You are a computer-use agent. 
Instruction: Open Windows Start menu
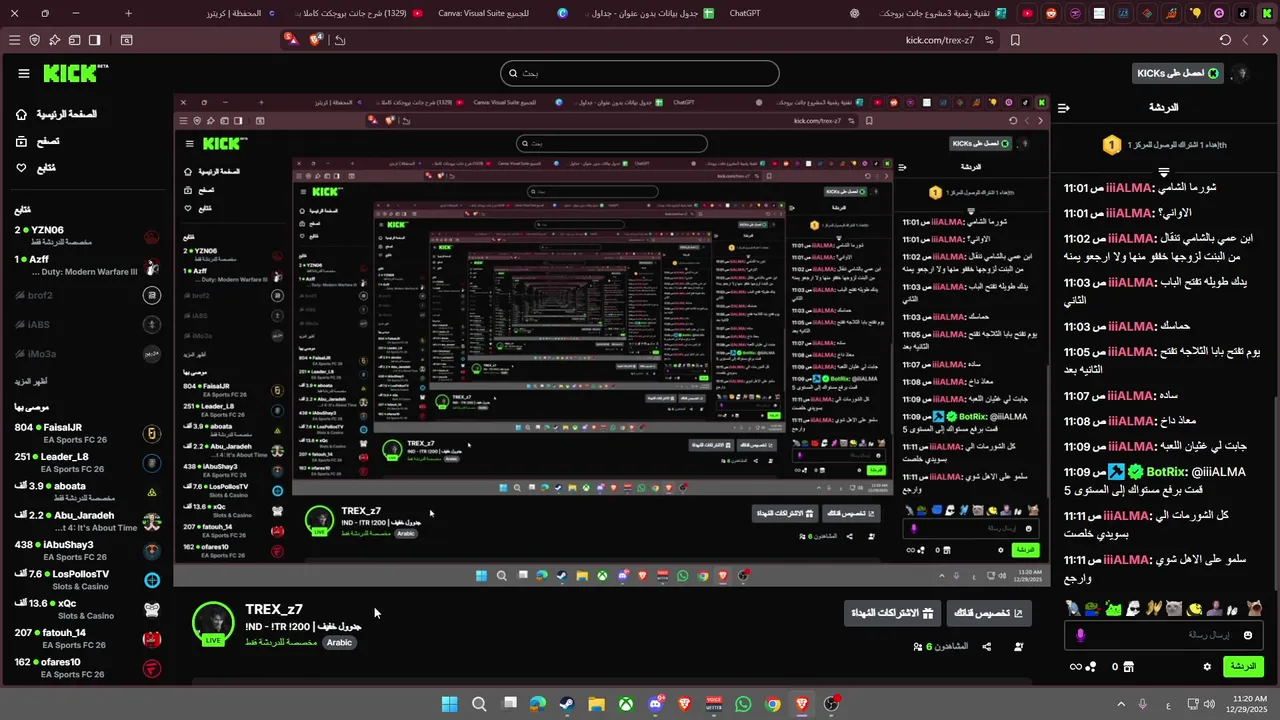click(x=449, y=704)
